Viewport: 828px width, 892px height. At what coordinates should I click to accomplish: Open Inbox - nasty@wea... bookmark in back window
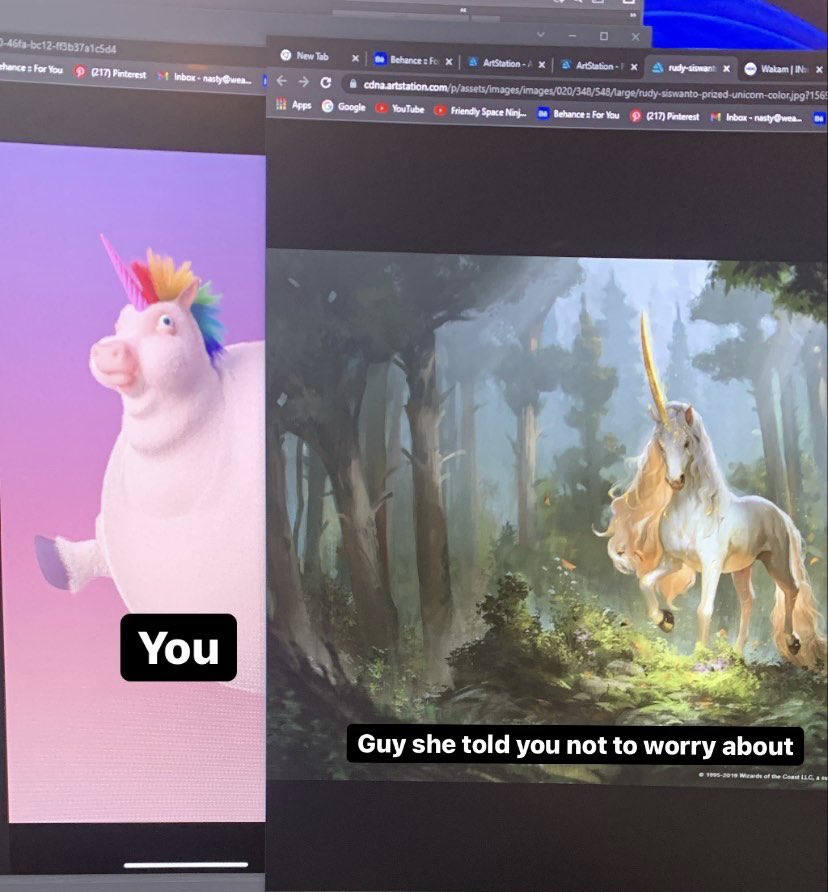205,78
